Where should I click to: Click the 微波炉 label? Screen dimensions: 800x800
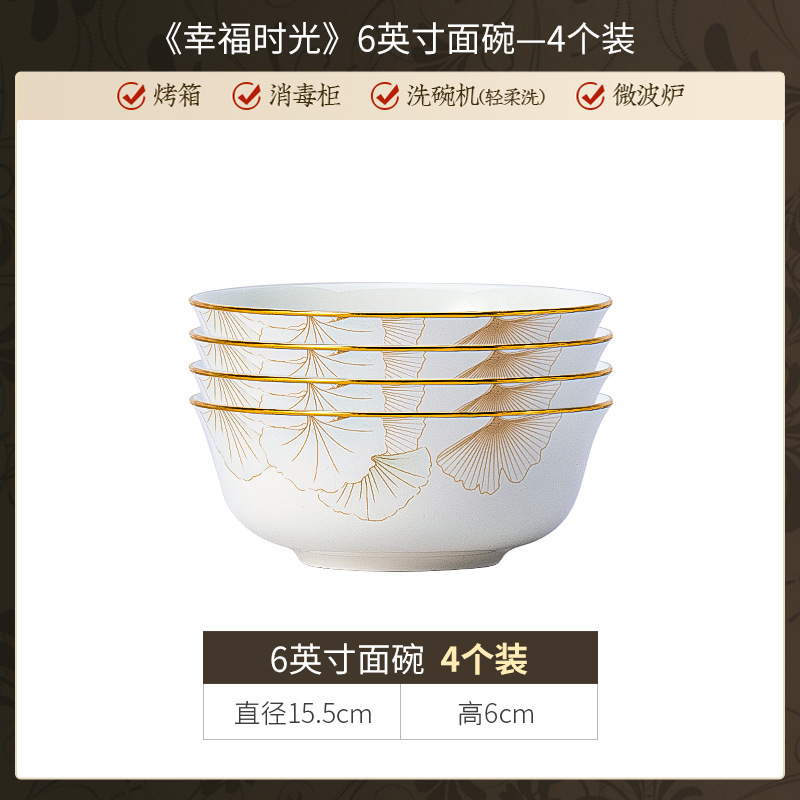[x=648, y=95]
